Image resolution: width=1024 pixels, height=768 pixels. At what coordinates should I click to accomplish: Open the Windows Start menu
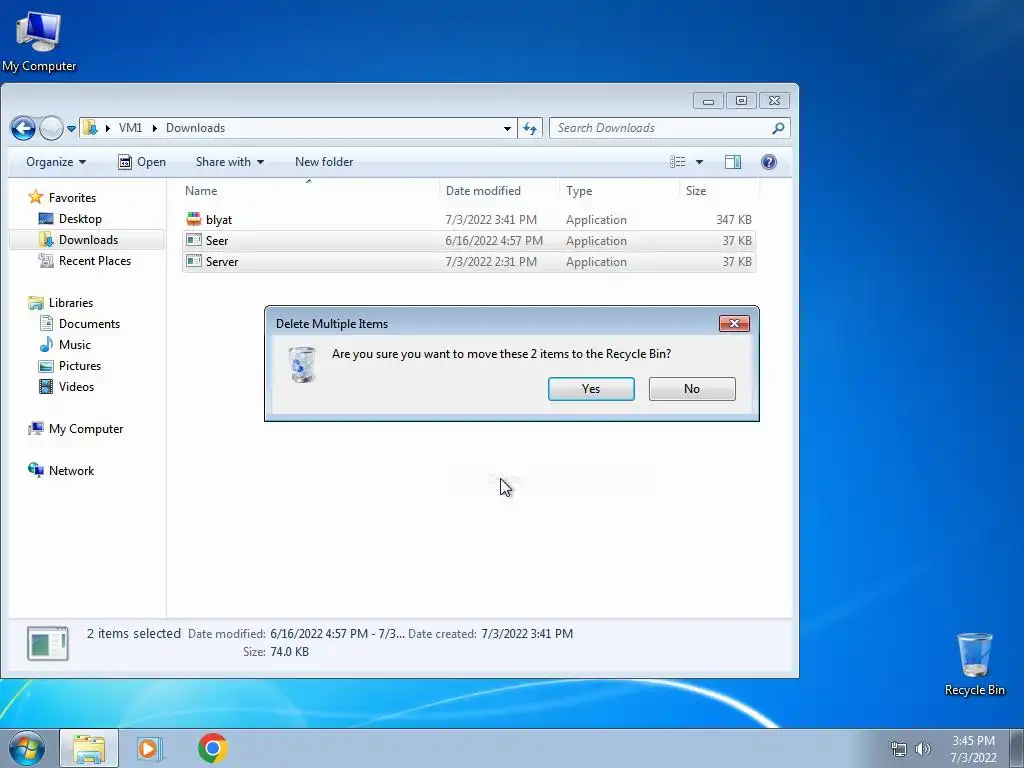tap(25, 748)
